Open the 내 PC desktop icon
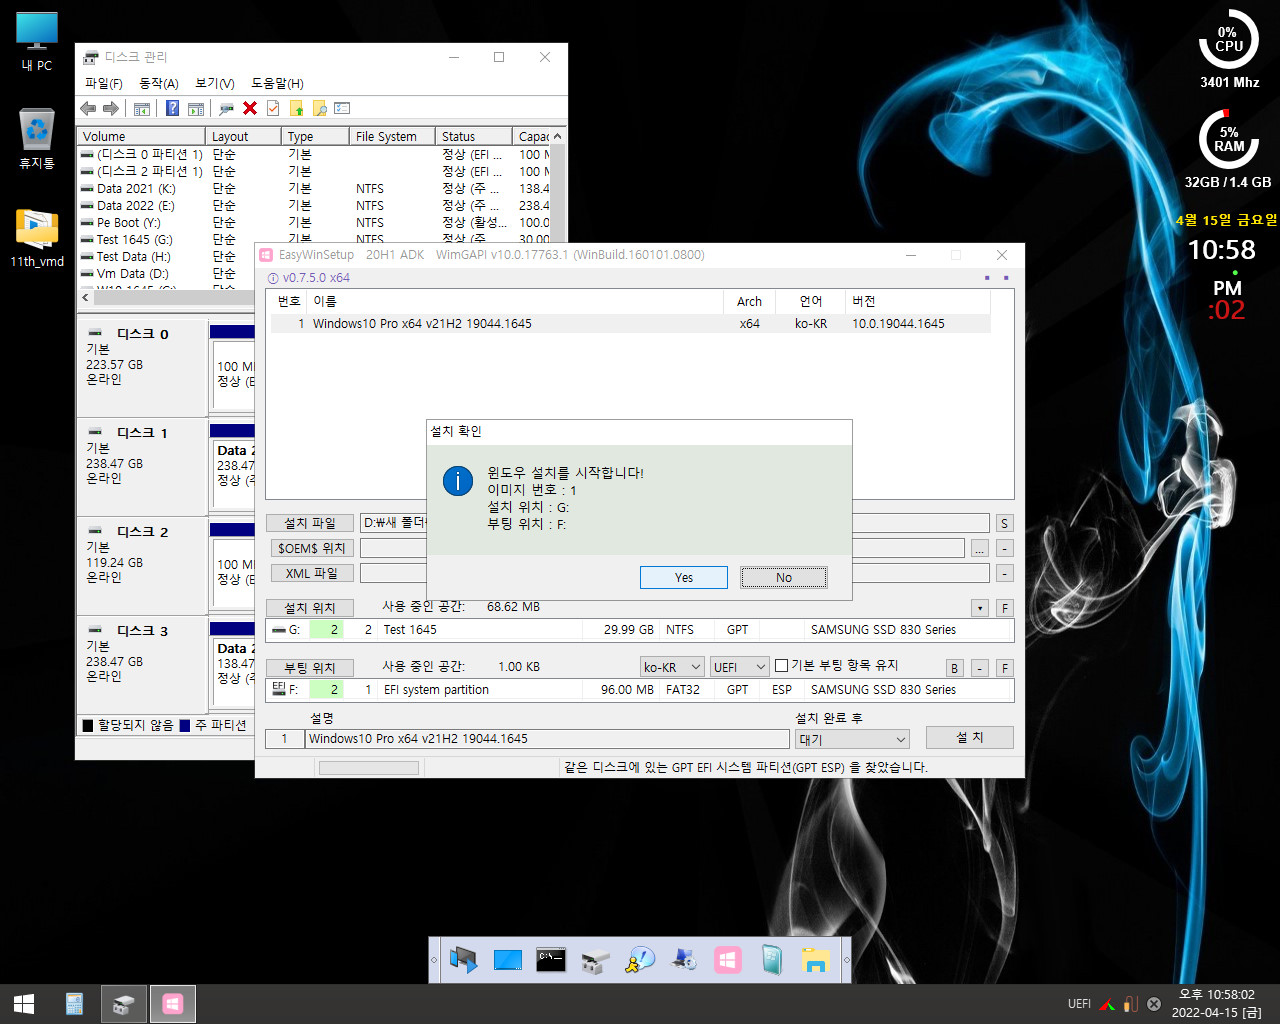The height and width of the screenshot is (1024, 1280). coord(37,41)
